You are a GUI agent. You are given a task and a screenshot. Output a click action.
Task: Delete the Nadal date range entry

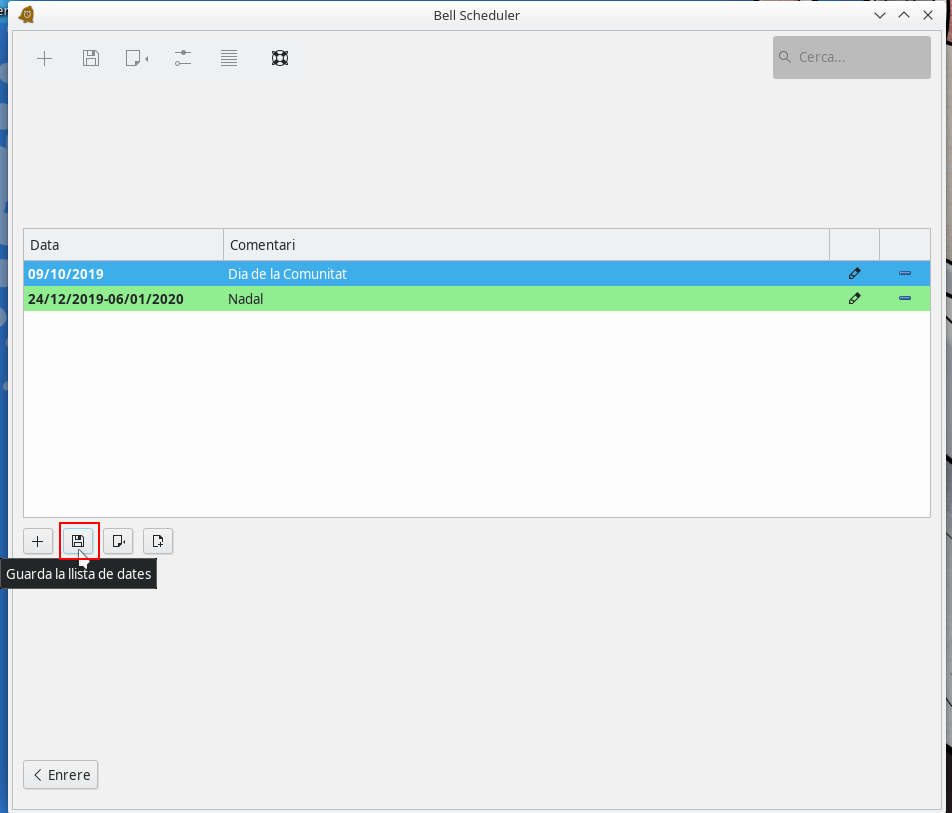tap(905, 298)
